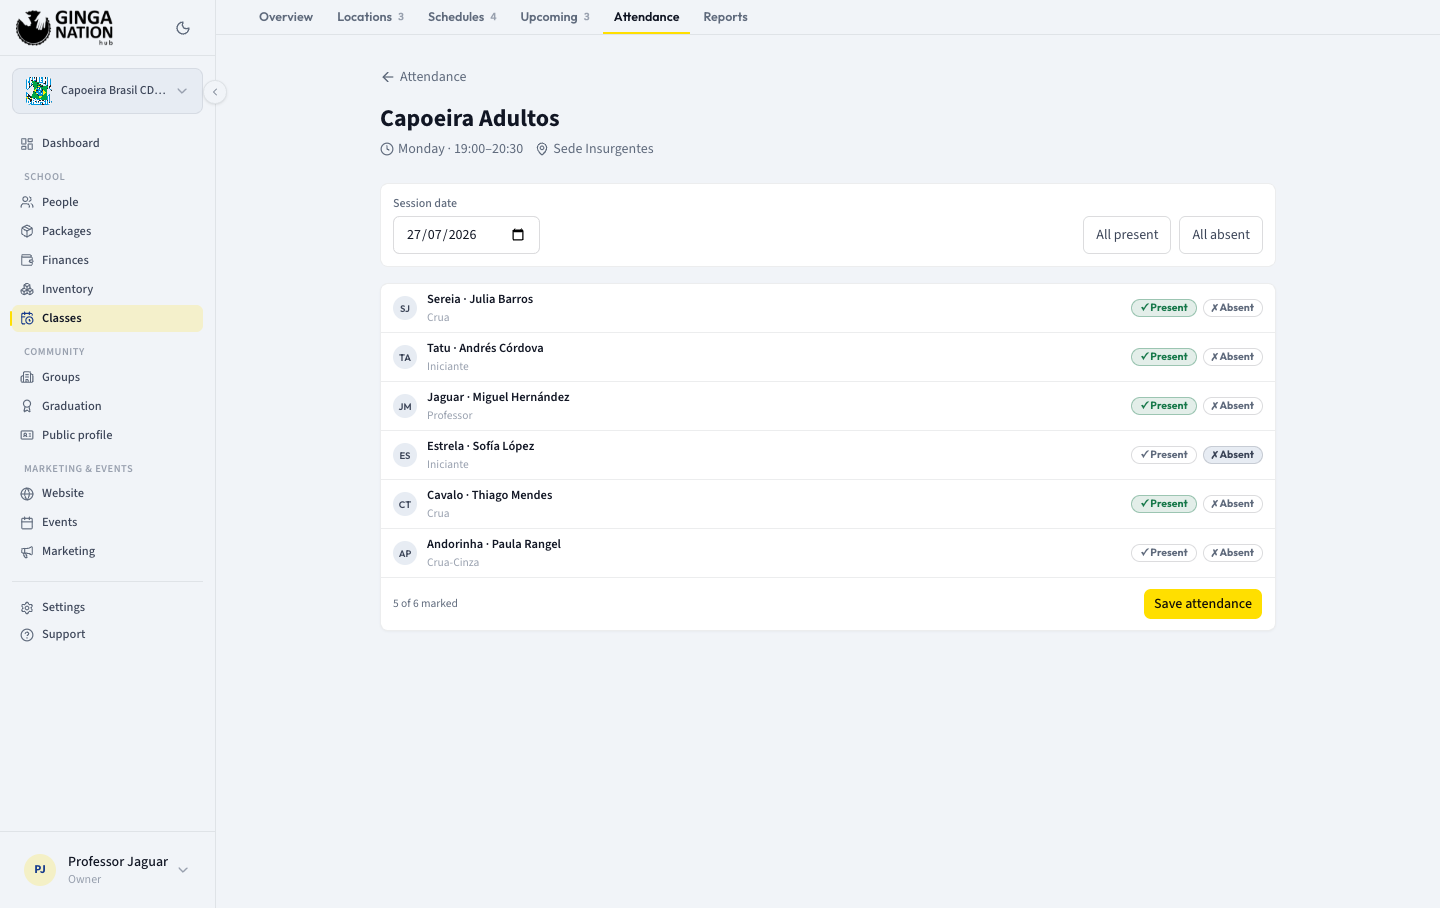The height and width of the screenshot is (908, 1440).
Task: Mark Julia Barros as Present
Action: (1164, 308)
